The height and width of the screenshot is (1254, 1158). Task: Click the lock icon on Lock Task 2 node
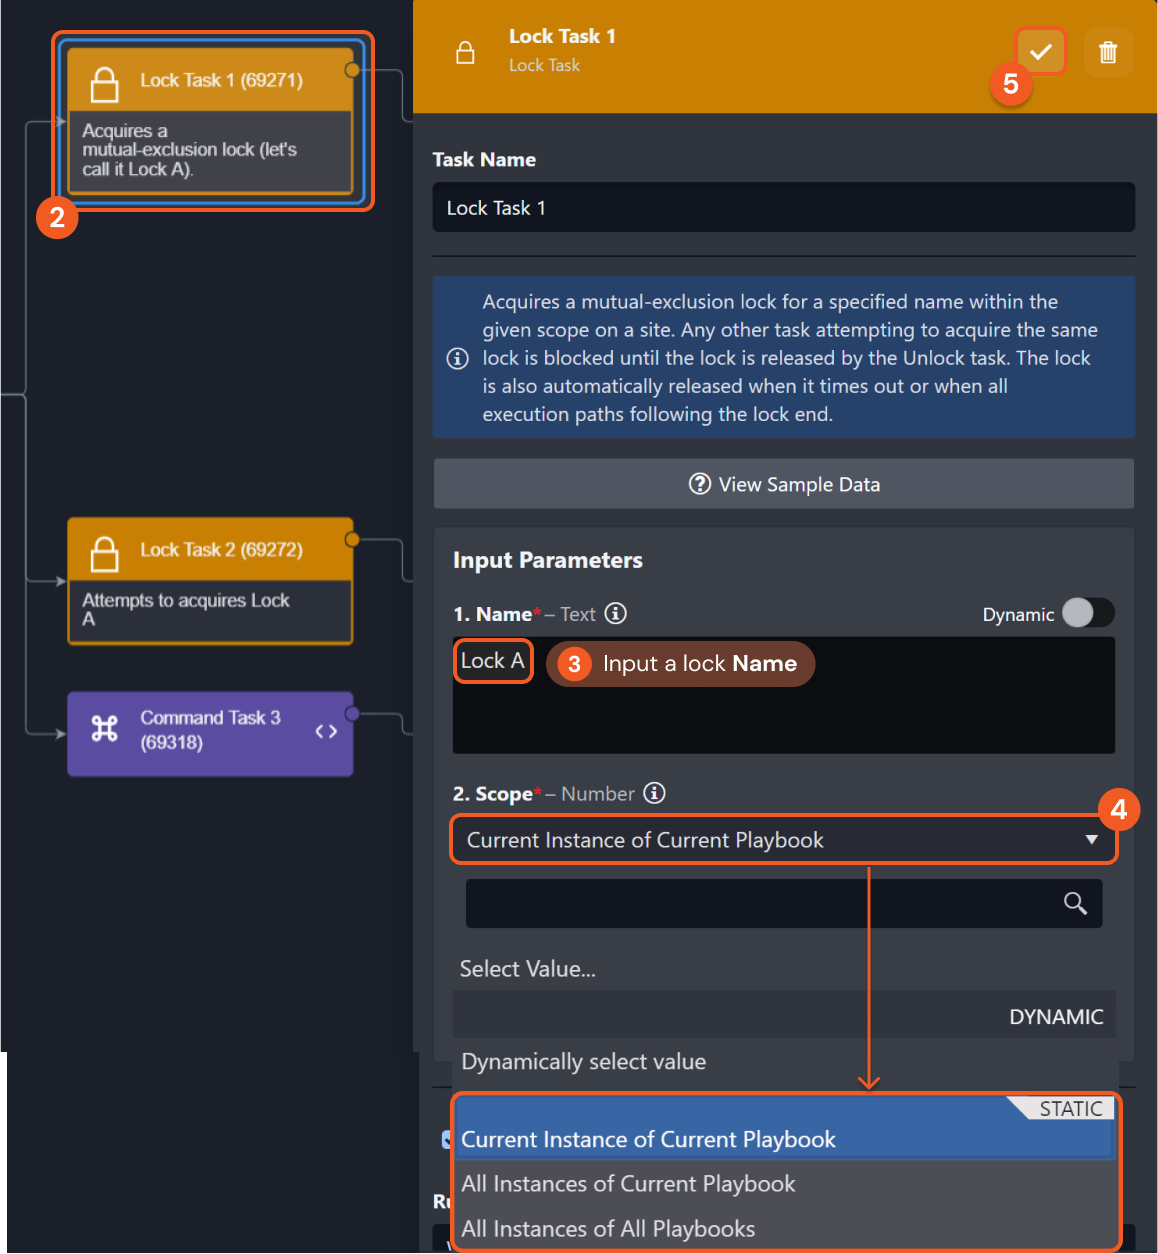pyautogui.click(x=105, y=553)
